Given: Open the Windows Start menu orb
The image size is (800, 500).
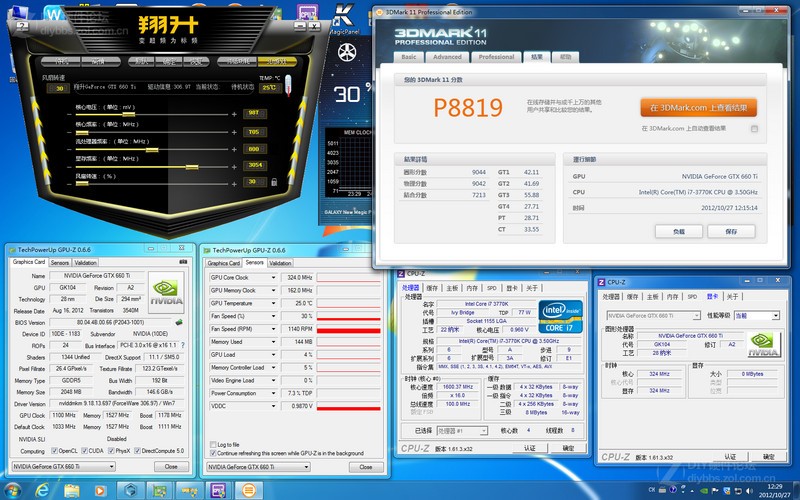Looking at the screenshot, I should pyautogui.click(x=12, y=490).
